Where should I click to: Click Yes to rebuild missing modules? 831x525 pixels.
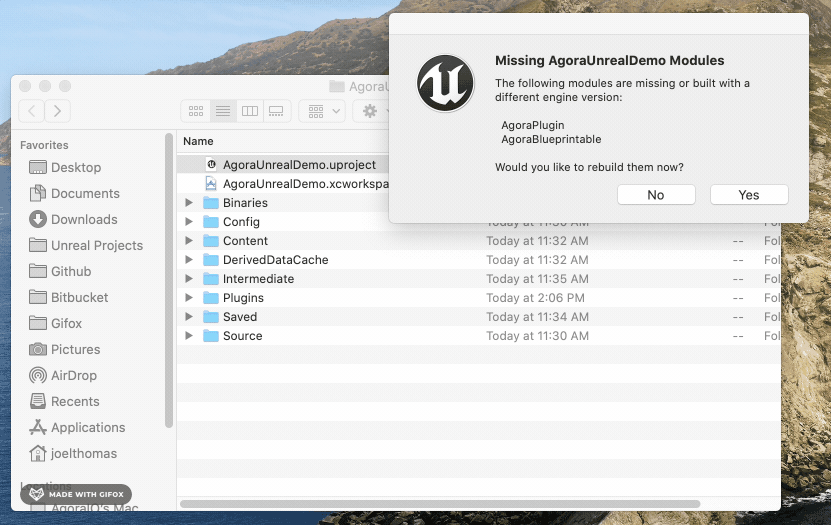click(x=749, y=194)
